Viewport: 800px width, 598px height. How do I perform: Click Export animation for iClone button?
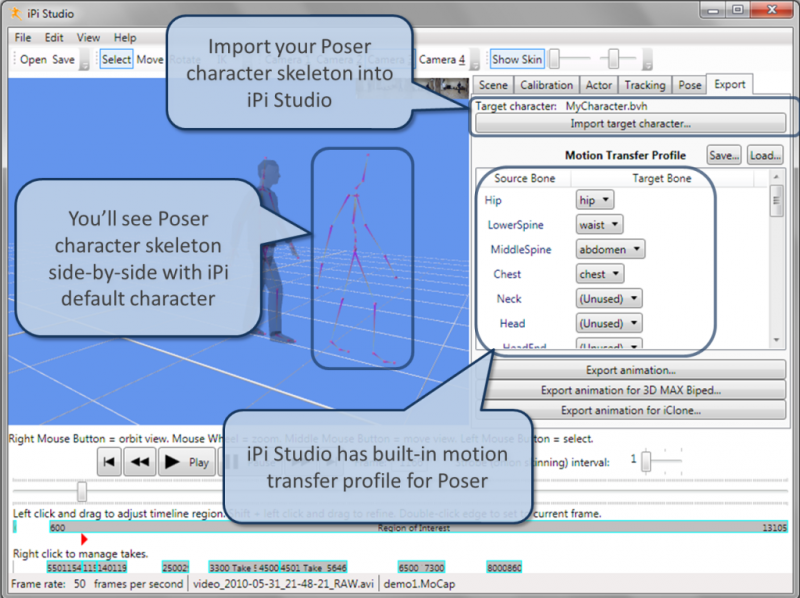631,410
